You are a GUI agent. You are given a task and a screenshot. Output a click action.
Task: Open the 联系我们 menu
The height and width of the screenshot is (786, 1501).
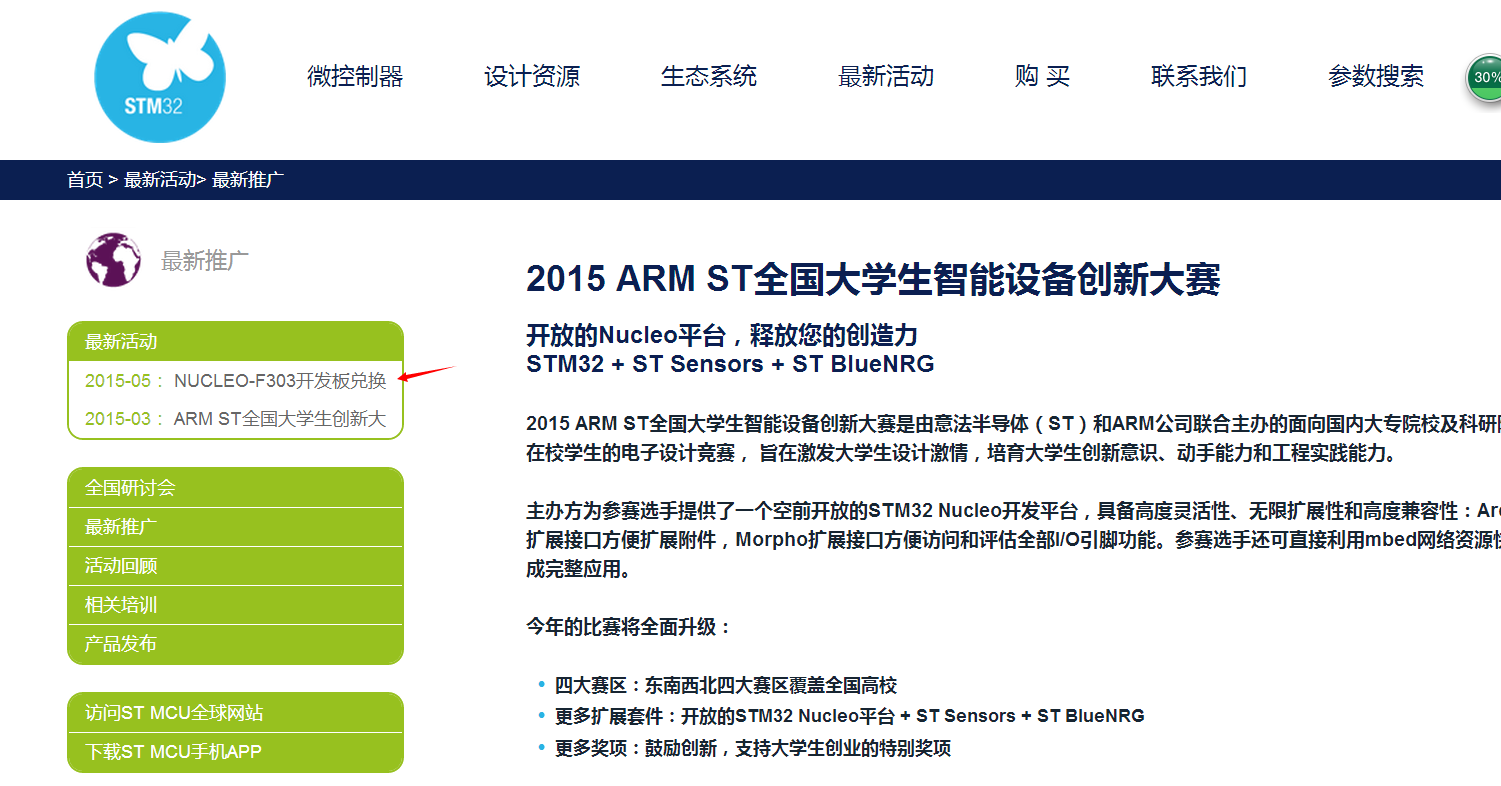(x=1199, y=76)
